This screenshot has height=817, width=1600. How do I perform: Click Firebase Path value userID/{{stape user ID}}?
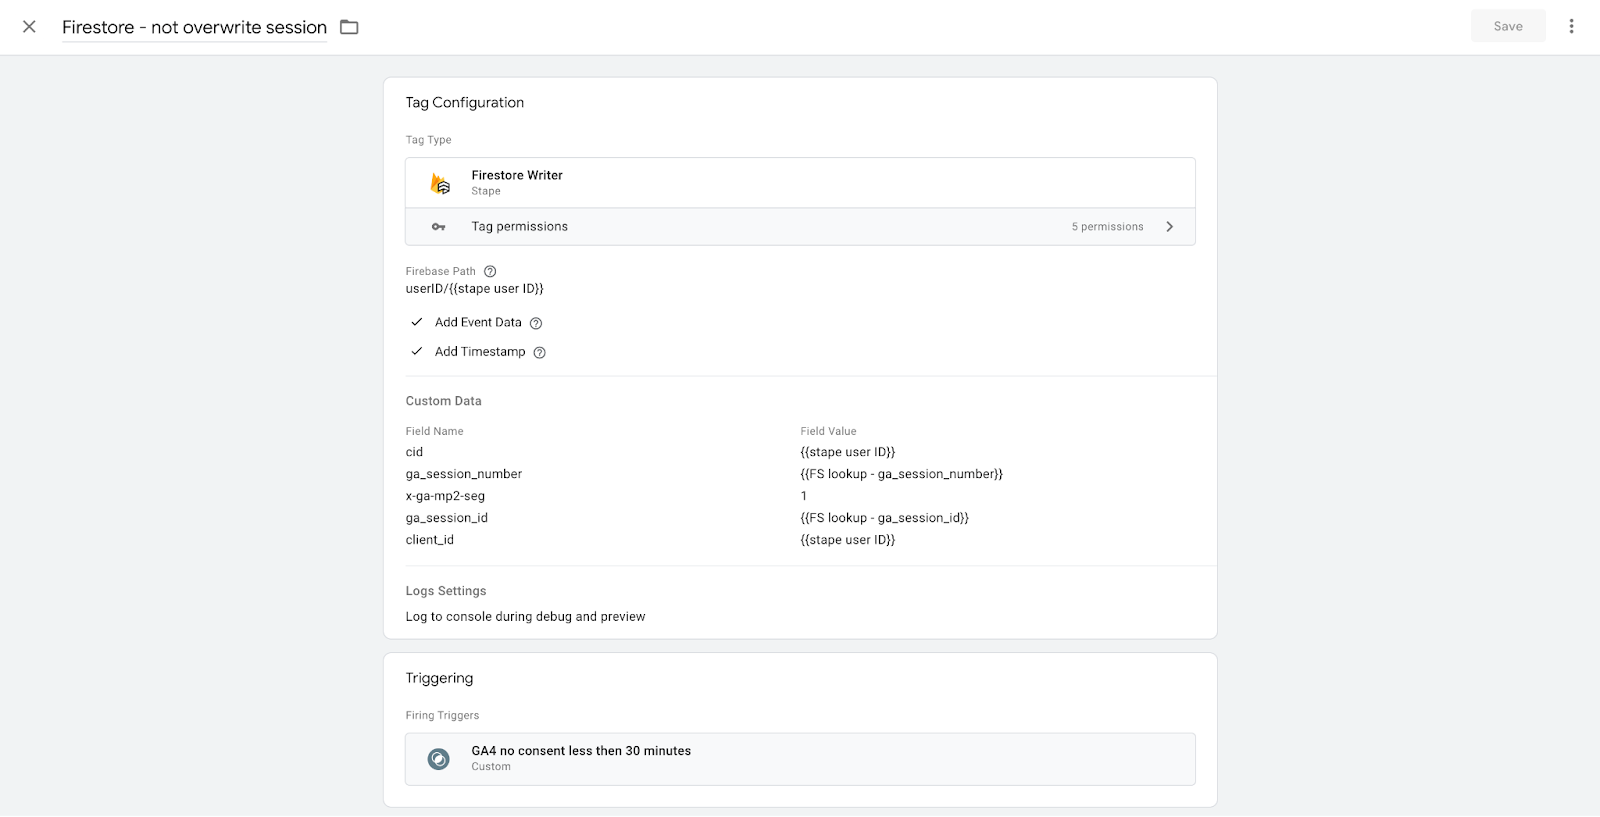[474, 289]
